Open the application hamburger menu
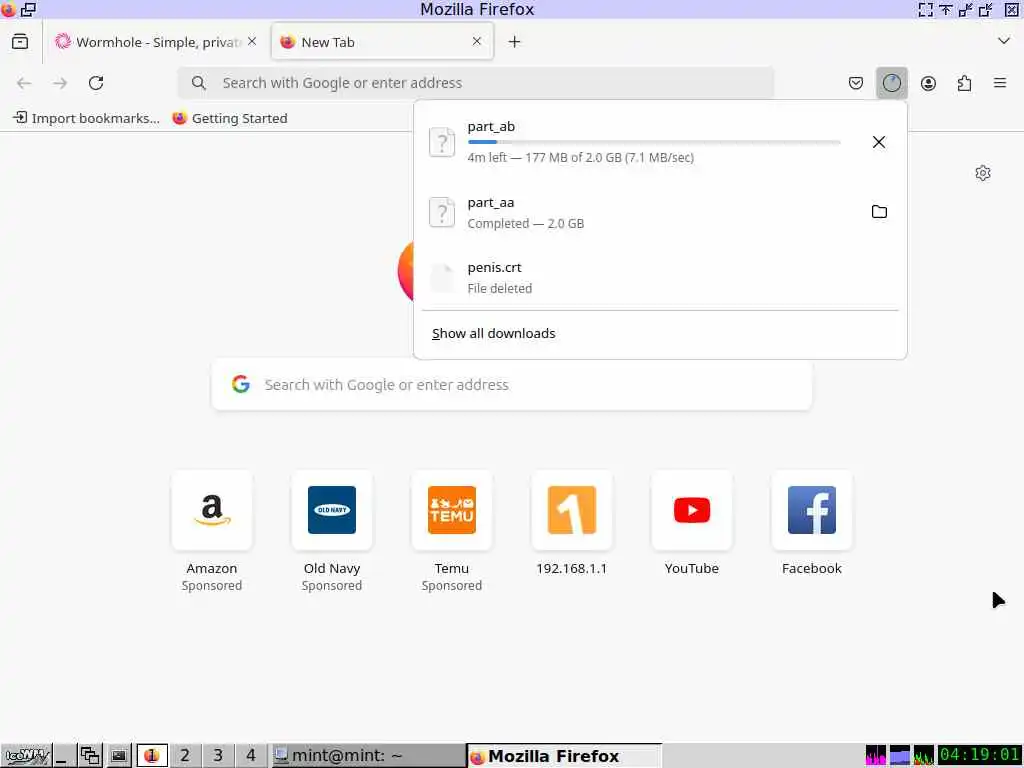This screenshot has width=1024, height=768. click(x=1000, y=83)
